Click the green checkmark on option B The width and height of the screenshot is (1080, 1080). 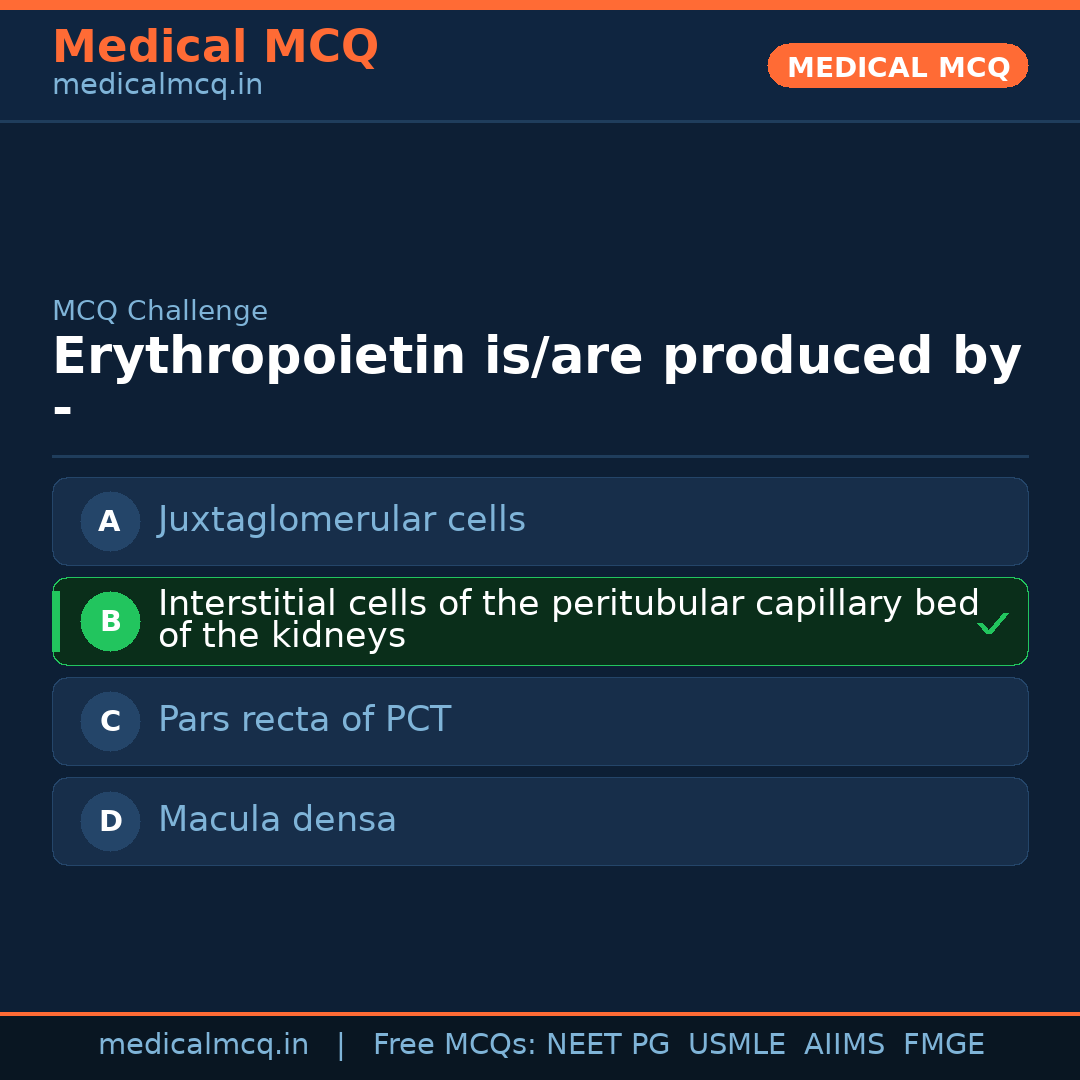(x=992, y=623)
